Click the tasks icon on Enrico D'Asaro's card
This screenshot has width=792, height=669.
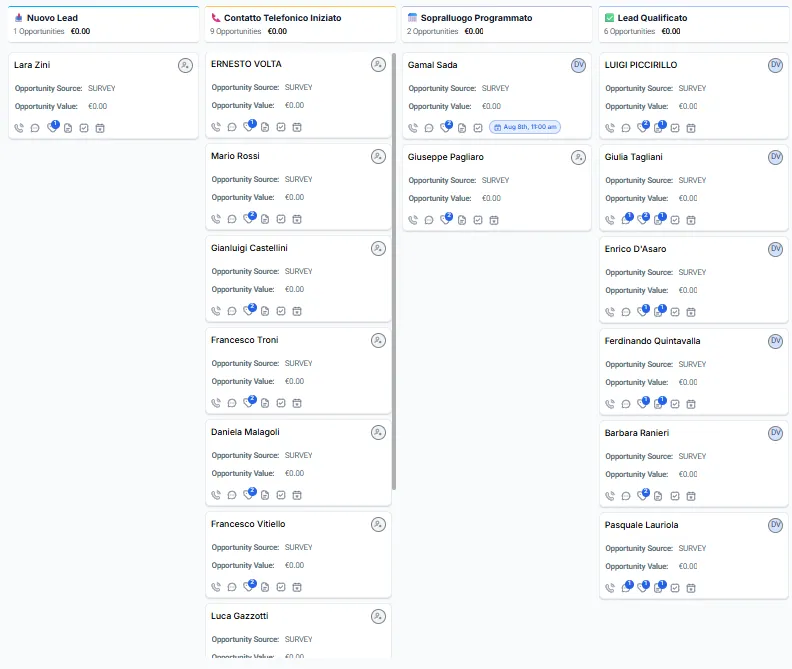tap(675, 312)
